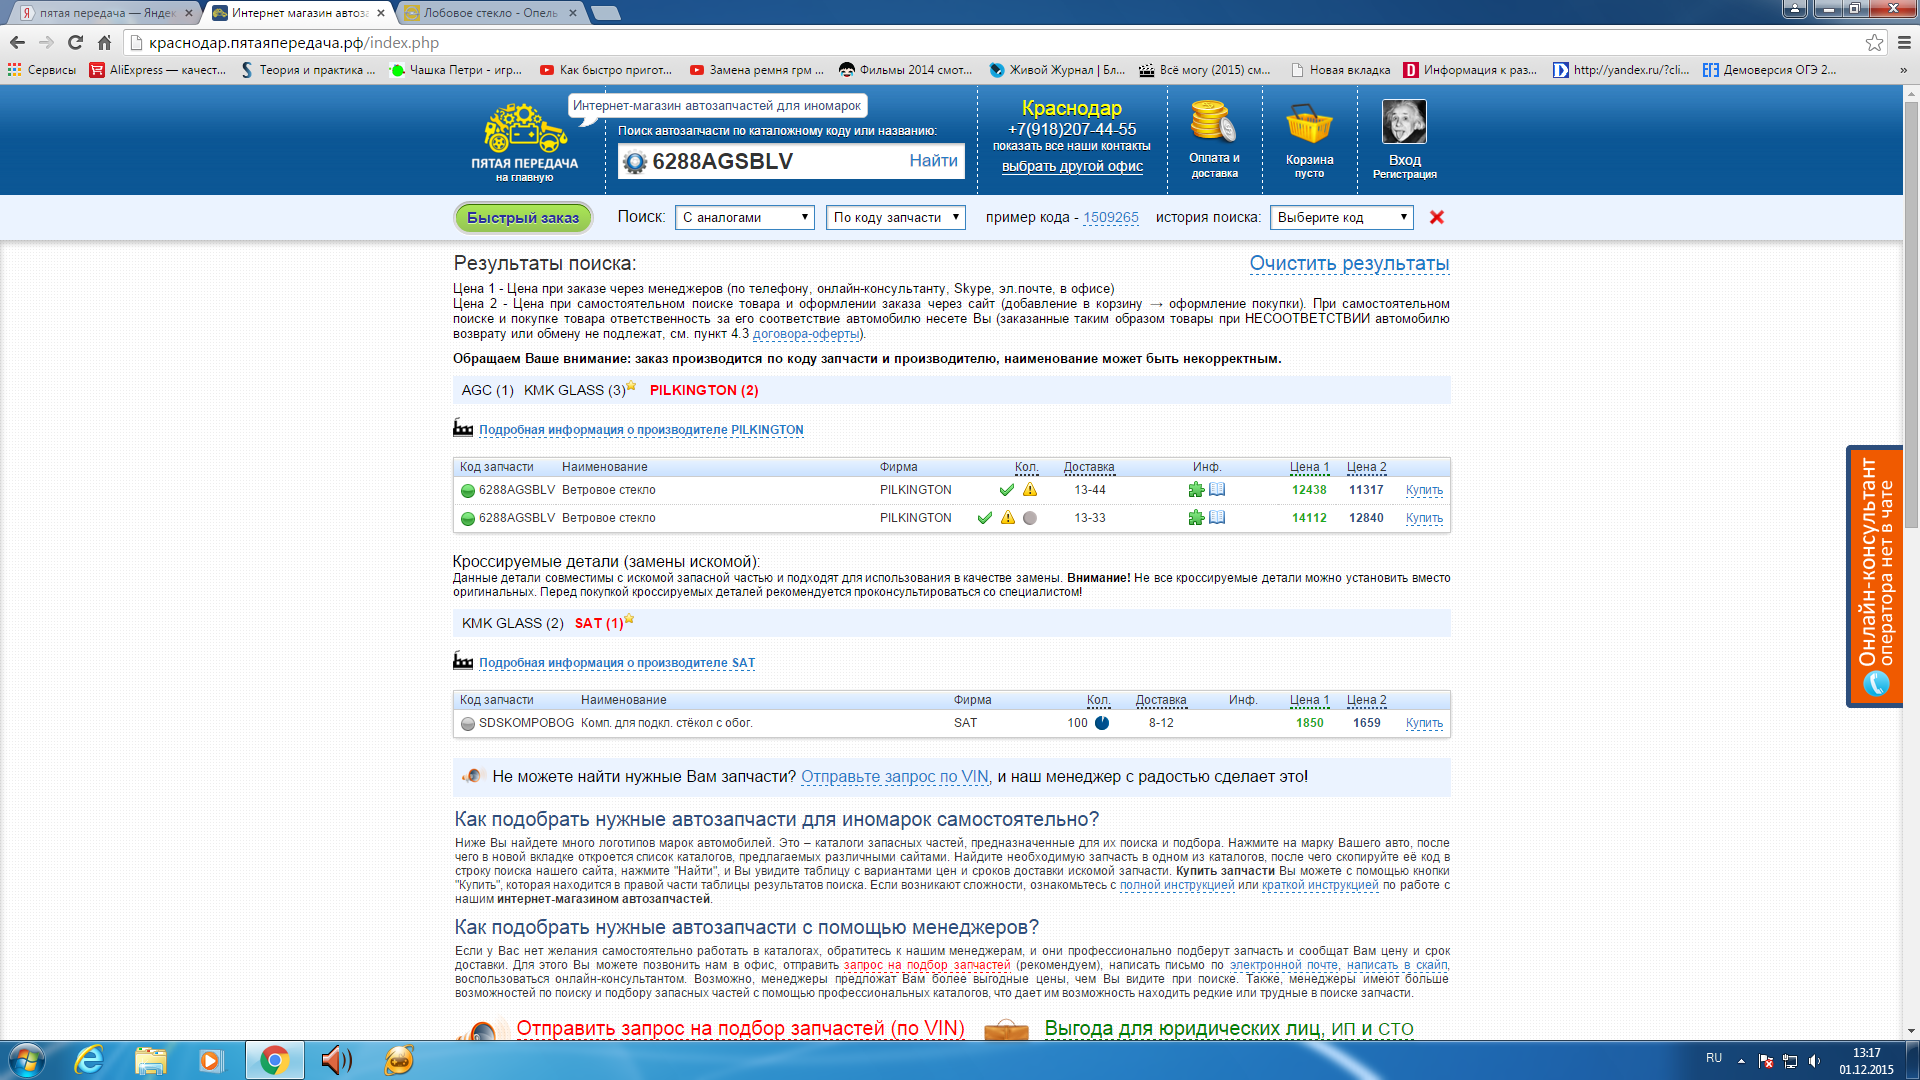Click the example code 1509265 link
1920x1080 pixels.
click(x=1111, y=217)
